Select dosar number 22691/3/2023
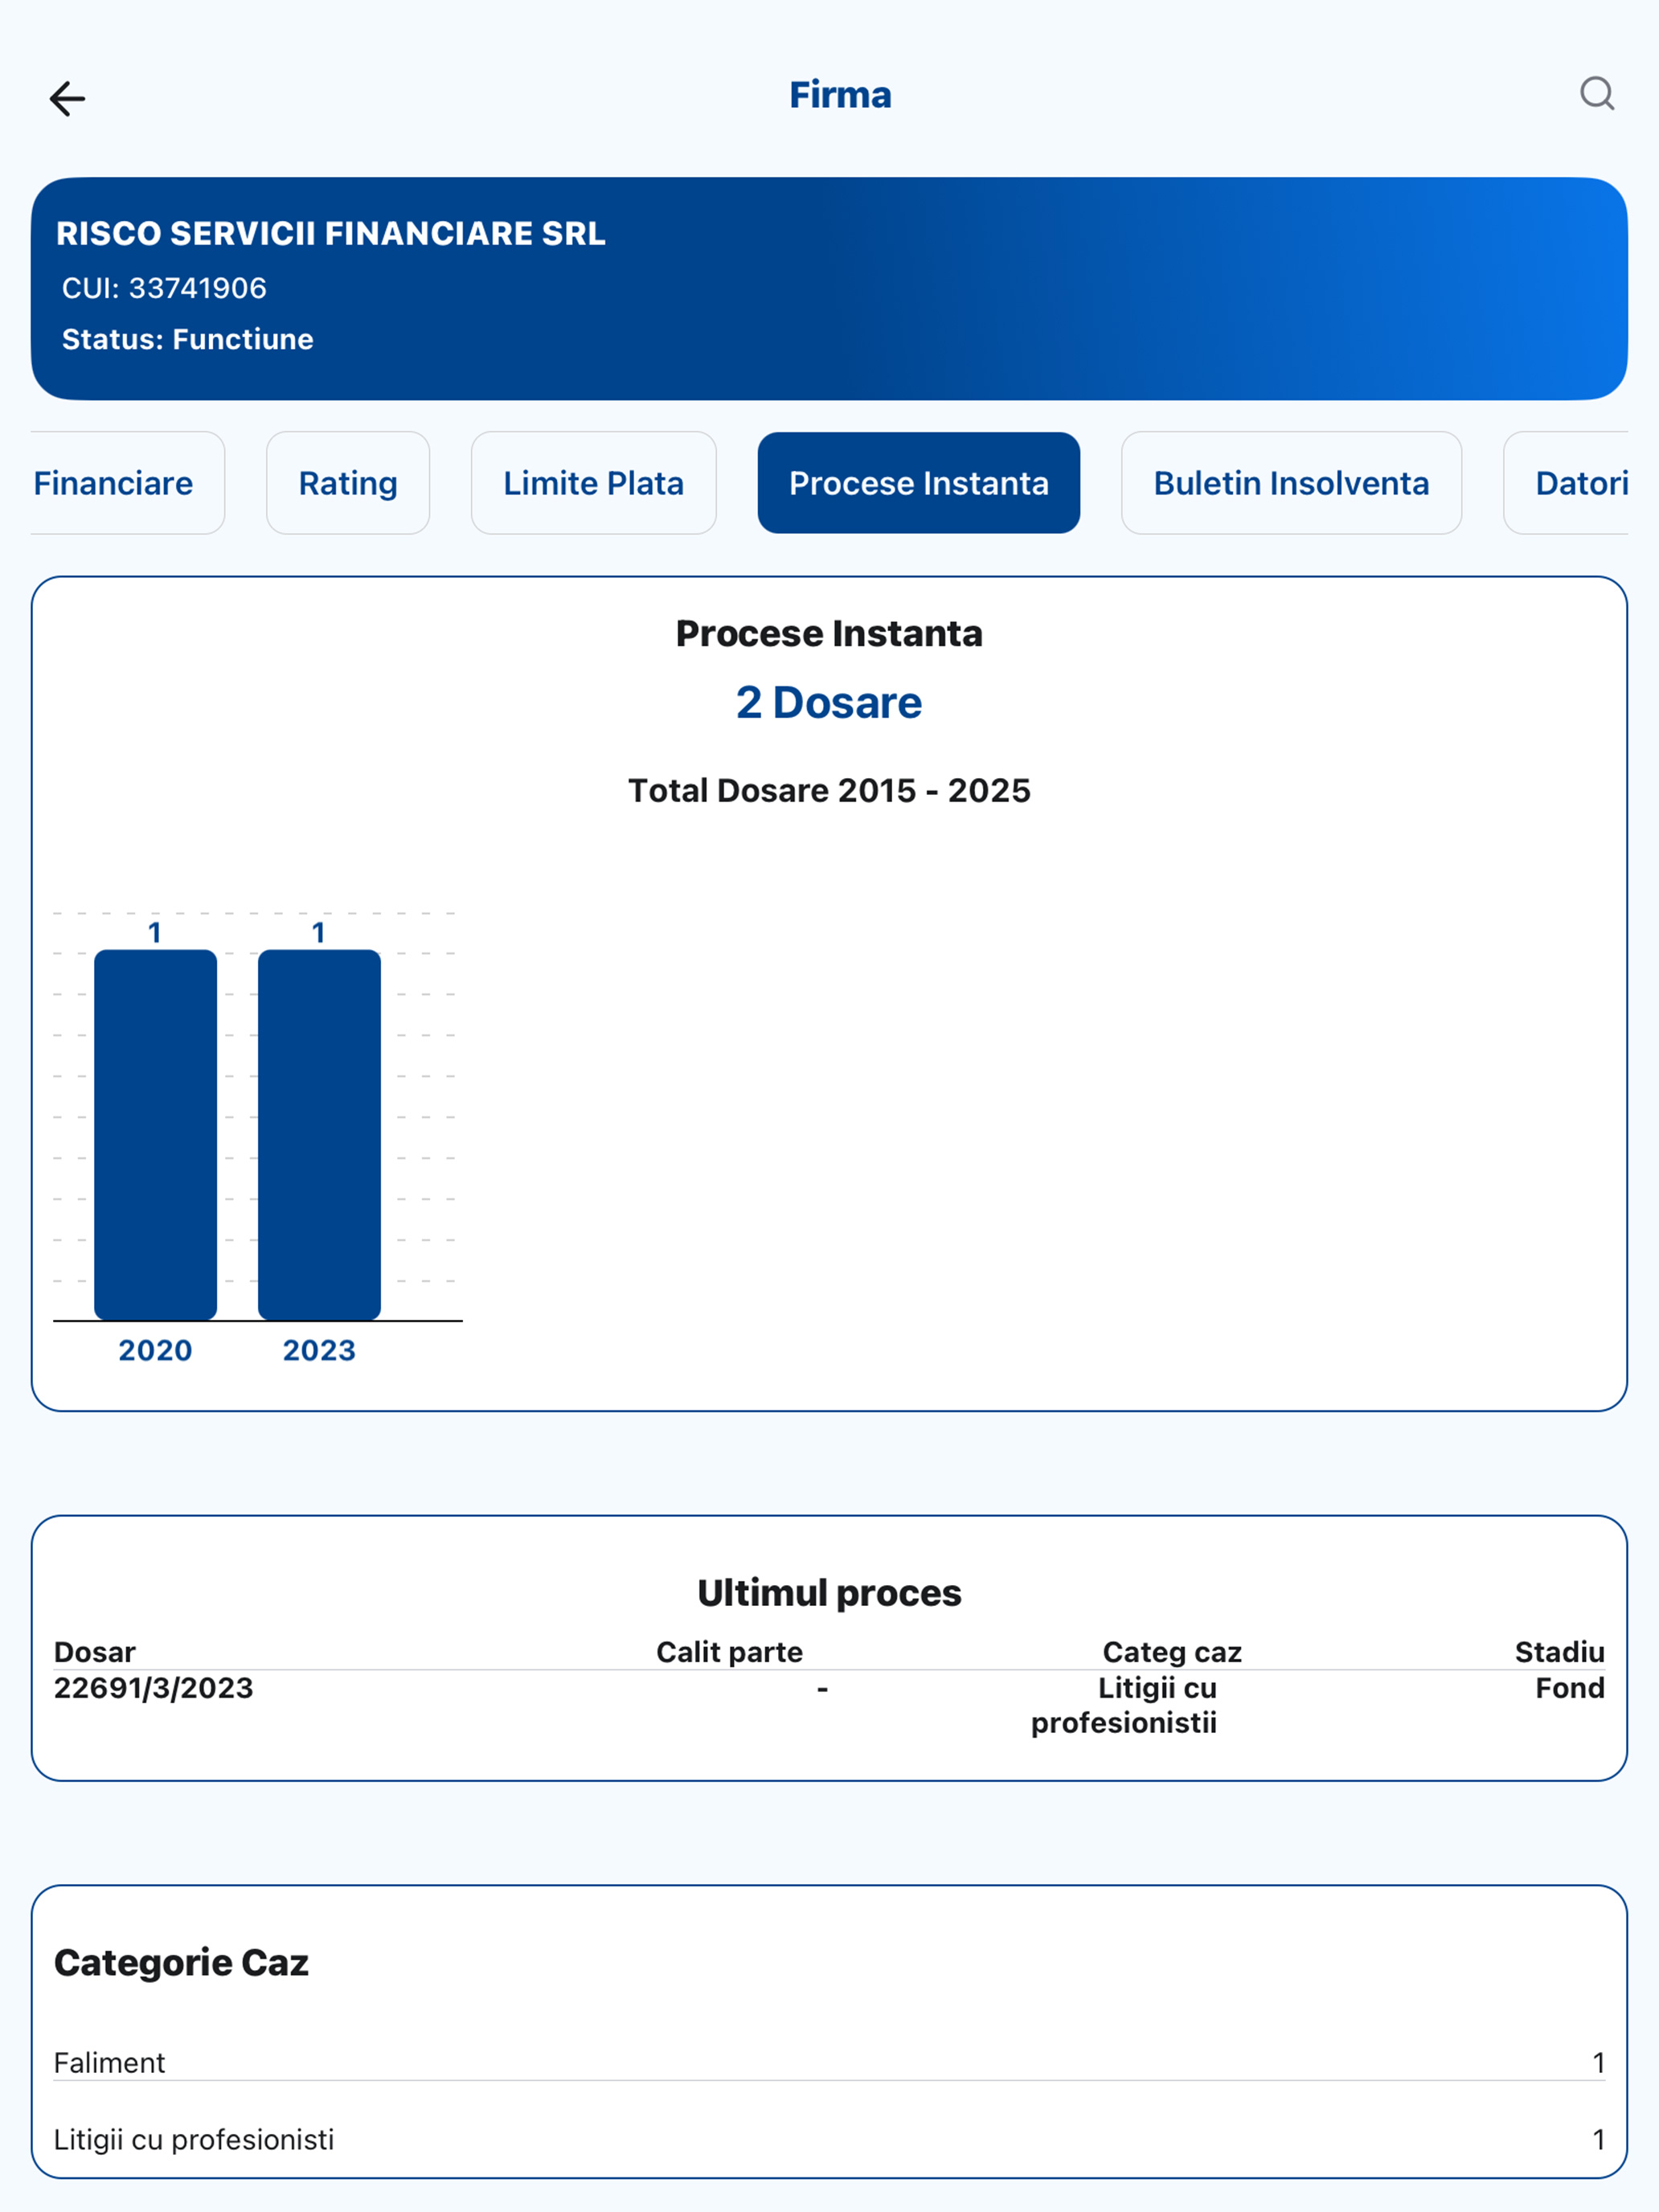The image size is (1659, 2212). pos(153,1688)
